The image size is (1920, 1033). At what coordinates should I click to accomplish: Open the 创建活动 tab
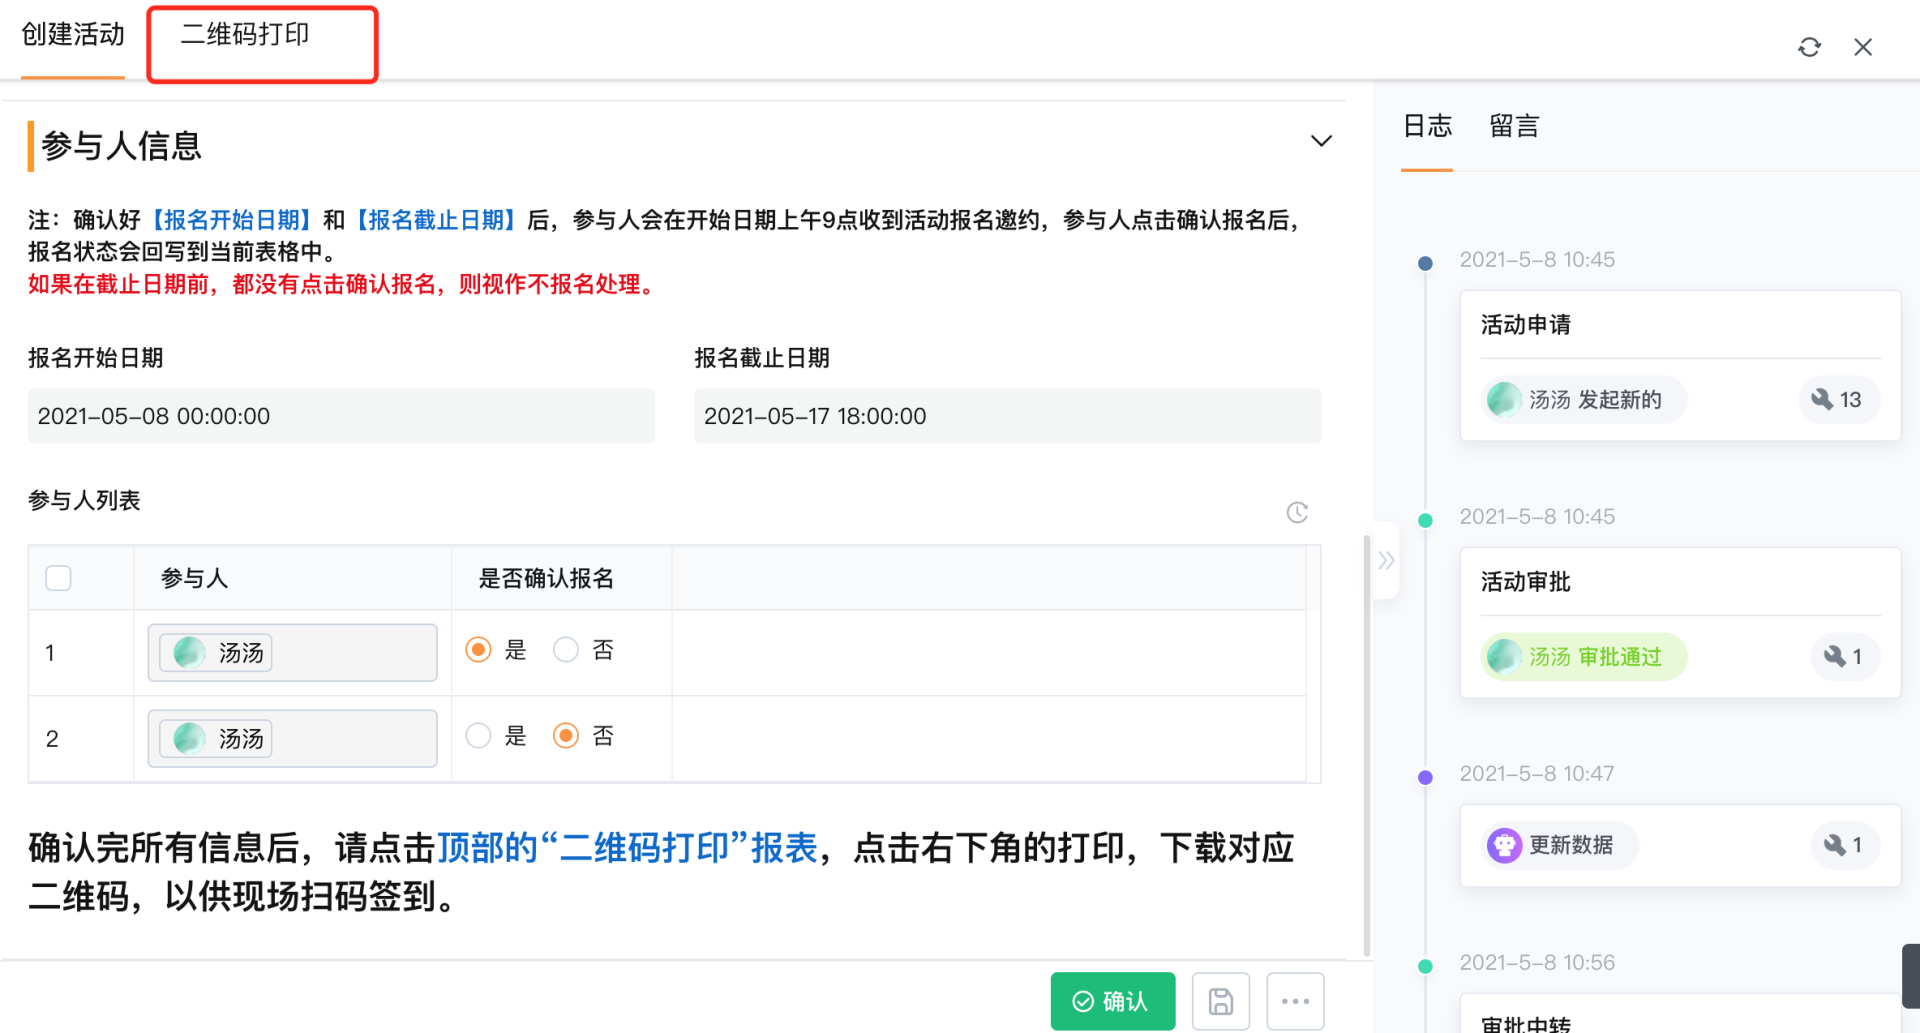coord(73,35)
